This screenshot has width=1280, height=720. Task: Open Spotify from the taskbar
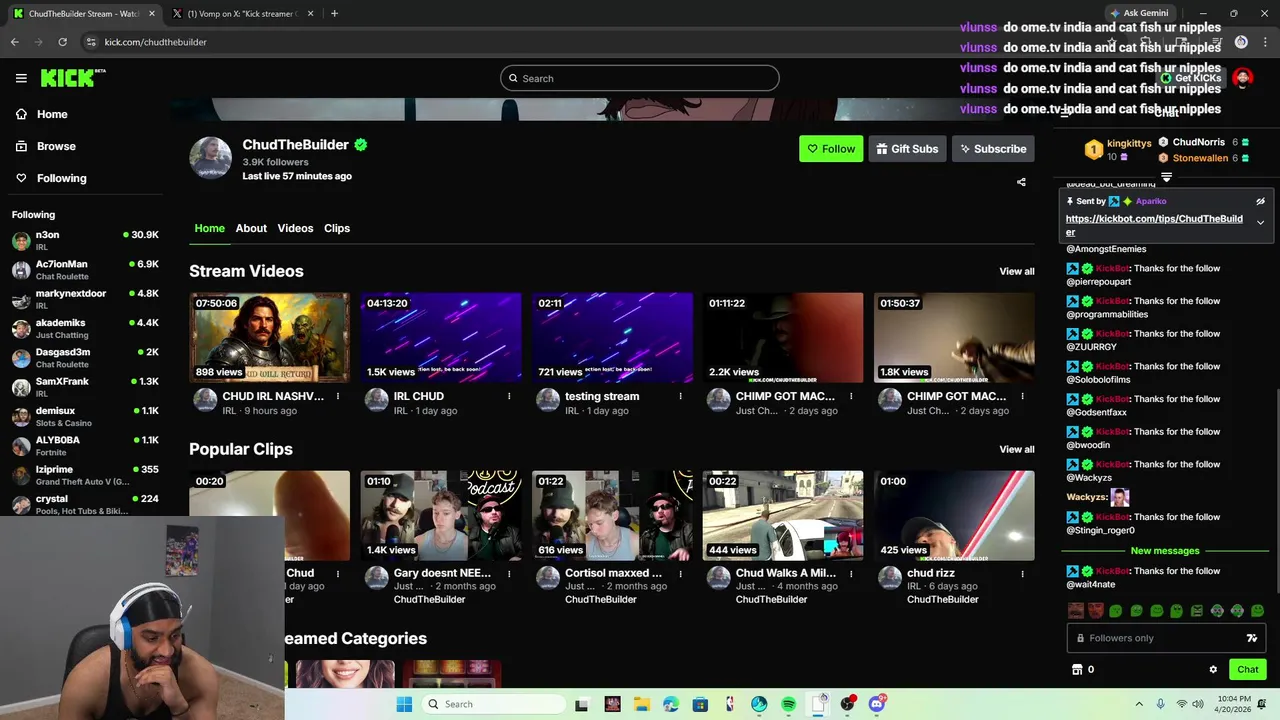coord(788,704)
